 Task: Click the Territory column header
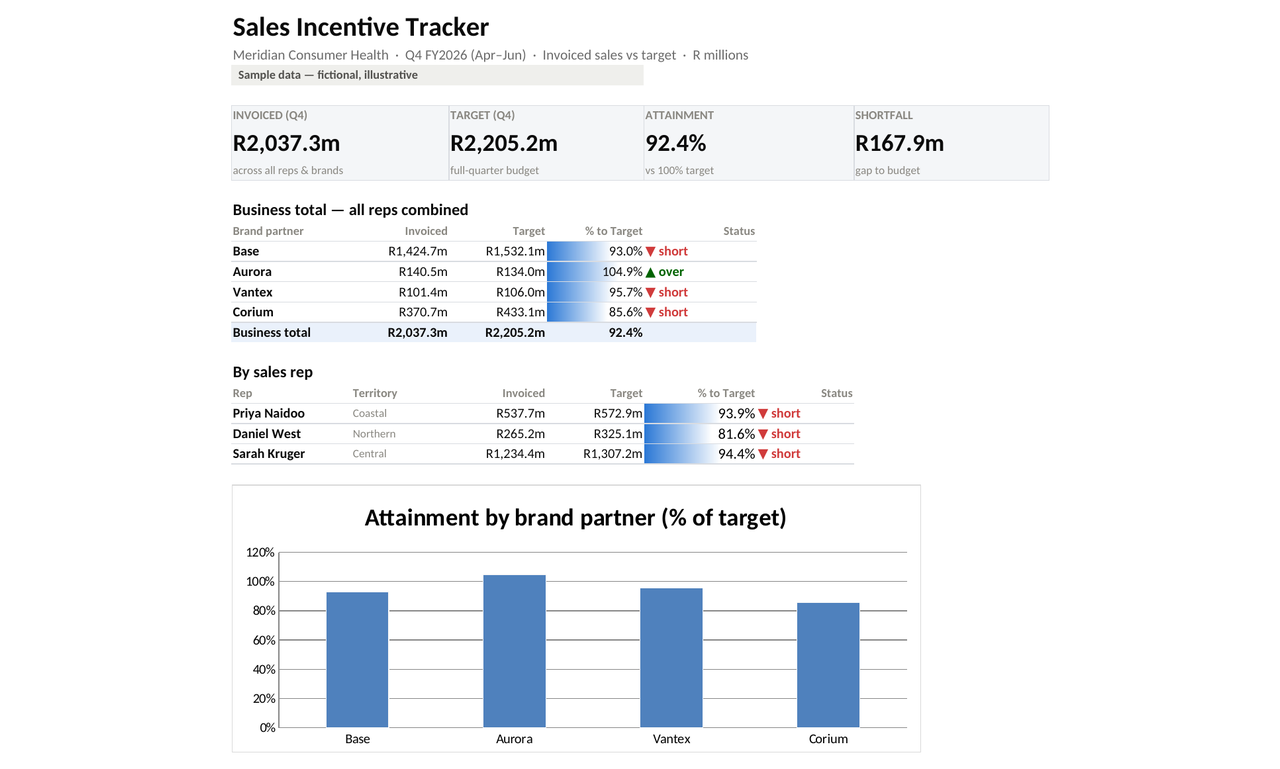pyautogui.click(x=375, y=393)
